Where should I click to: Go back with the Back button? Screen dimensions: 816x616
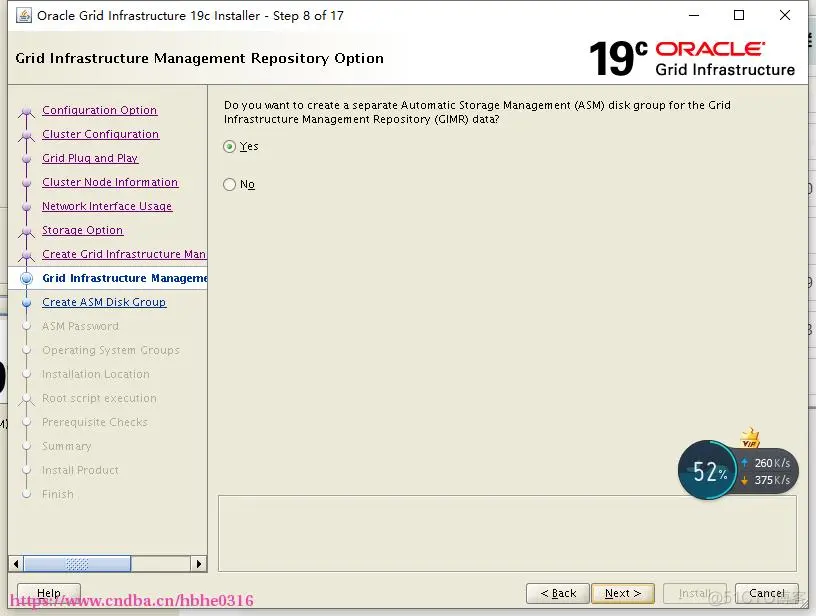coord(558,593)
